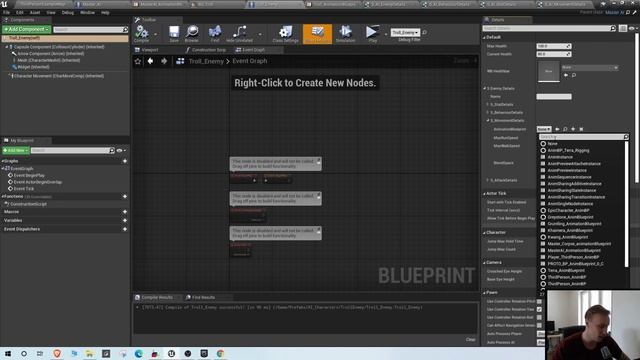Expand S_AttackDetails struct
The image size is (640, 360).
pos(487,180)
